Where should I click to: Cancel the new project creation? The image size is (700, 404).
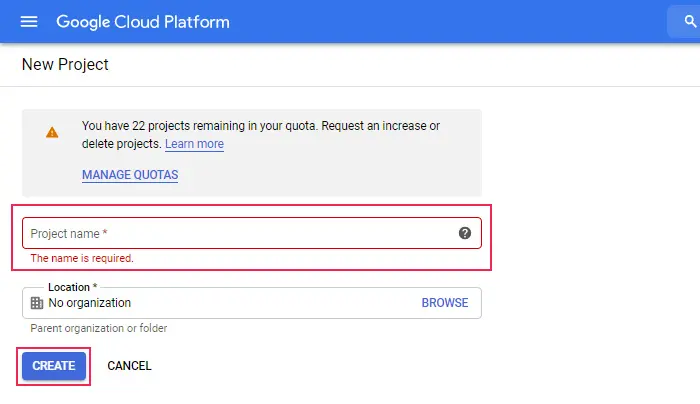click(129, 366)
